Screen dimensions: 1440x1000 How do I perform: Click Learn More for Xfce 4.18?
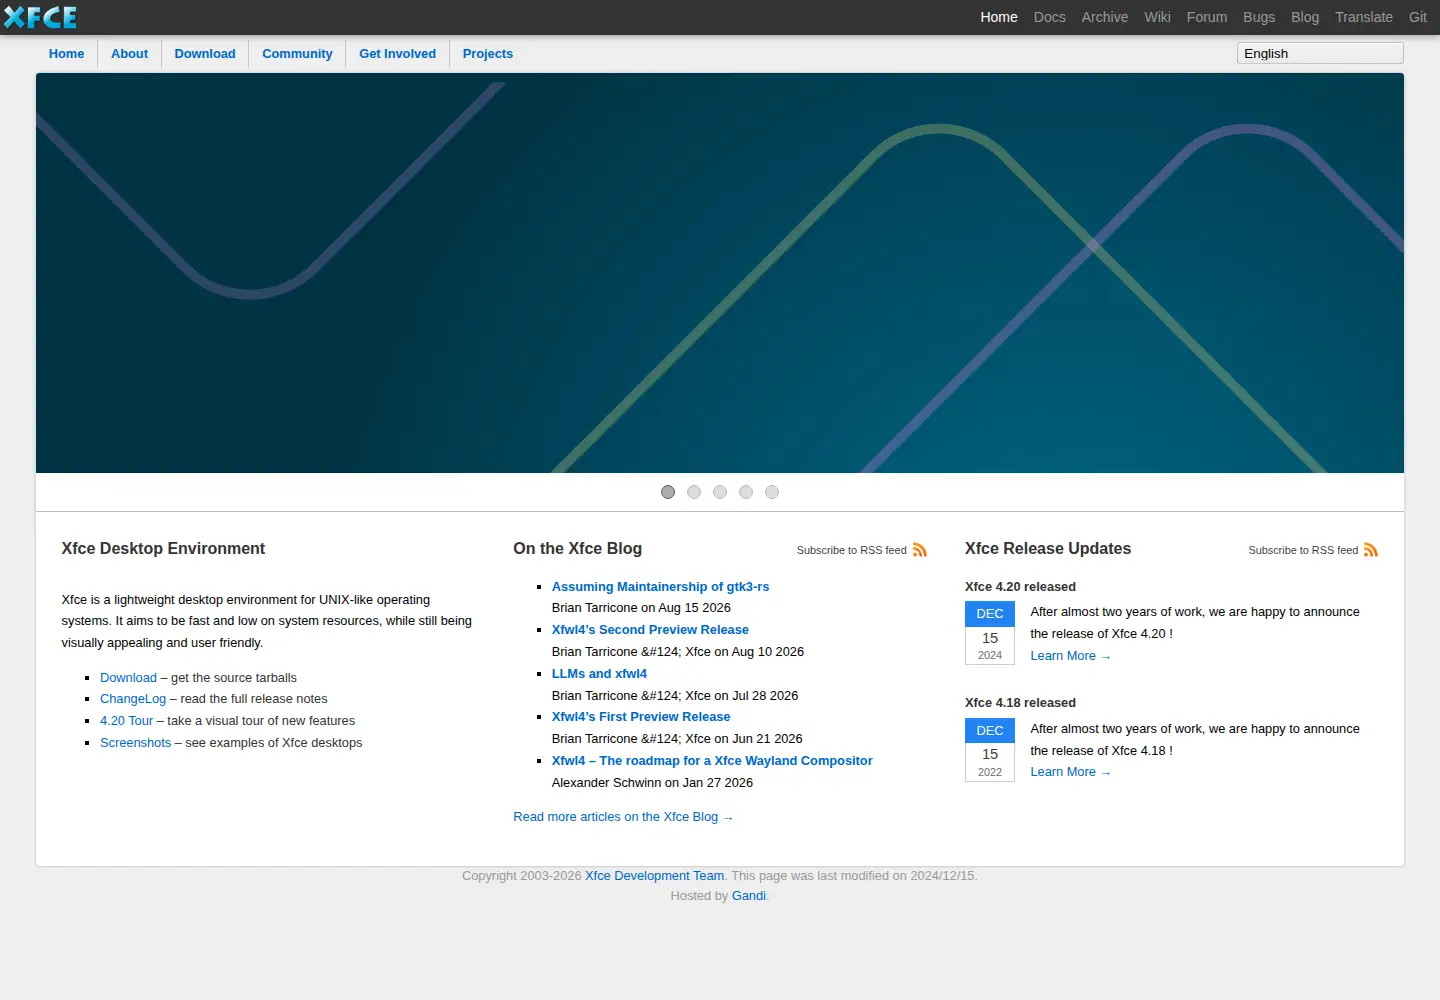click(x=1070, y=772)
